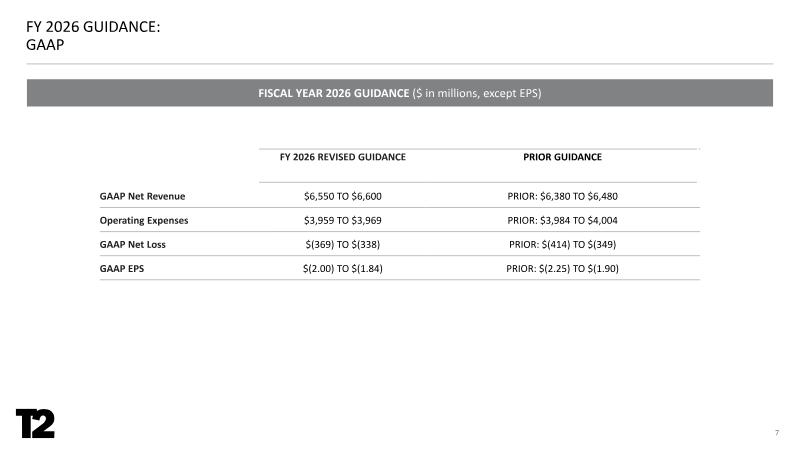The width and height of the screenshot is (800, 450).
Task: Click the GAAP Net Loss row label
Action: click(x=133, y=244)
